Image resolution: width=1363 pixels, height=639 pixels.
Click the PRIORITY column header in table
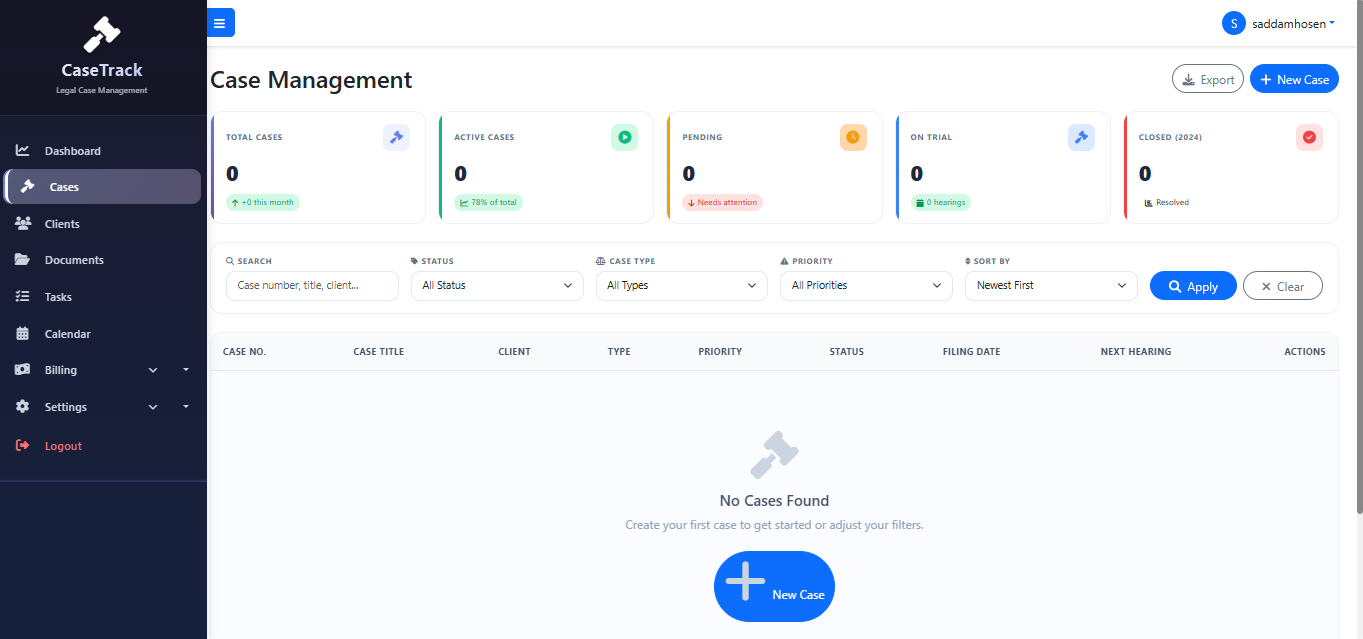(x=720, y=352)
